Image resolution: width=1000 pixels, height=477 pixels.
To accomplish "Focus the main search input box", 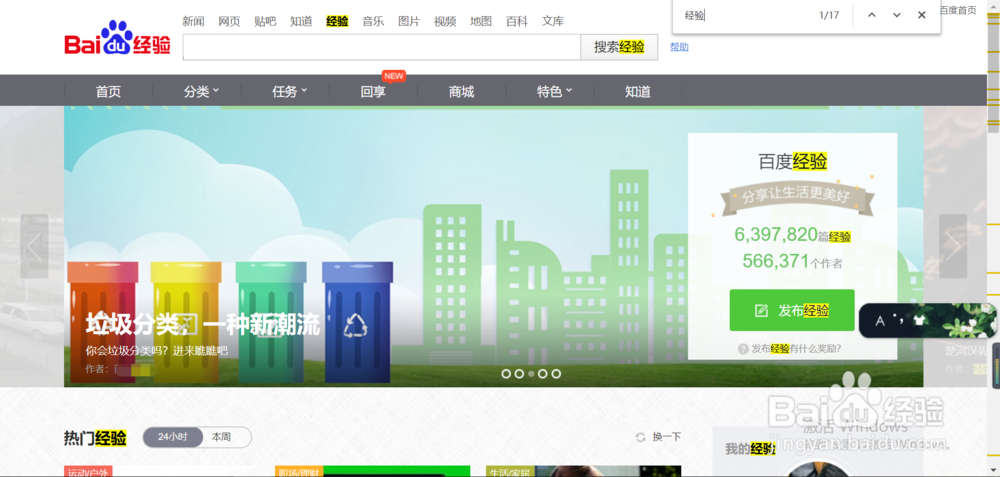I will click(x=381, y=47).
